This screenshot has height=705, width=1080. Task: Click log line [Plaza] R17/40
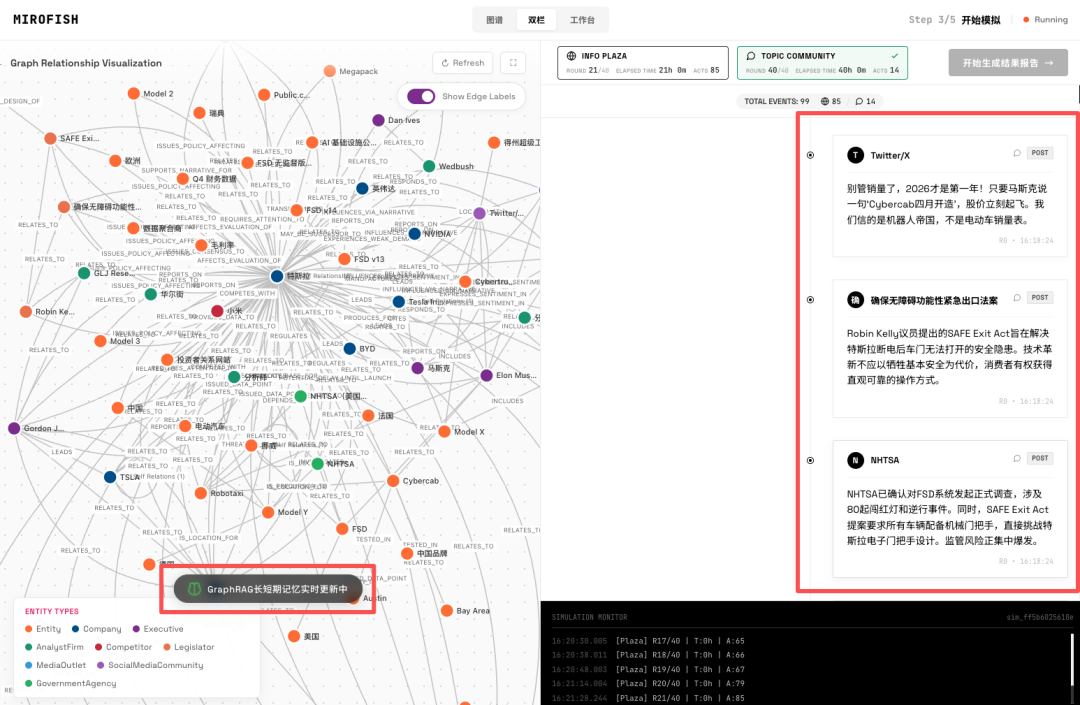[x=647, y=641]
